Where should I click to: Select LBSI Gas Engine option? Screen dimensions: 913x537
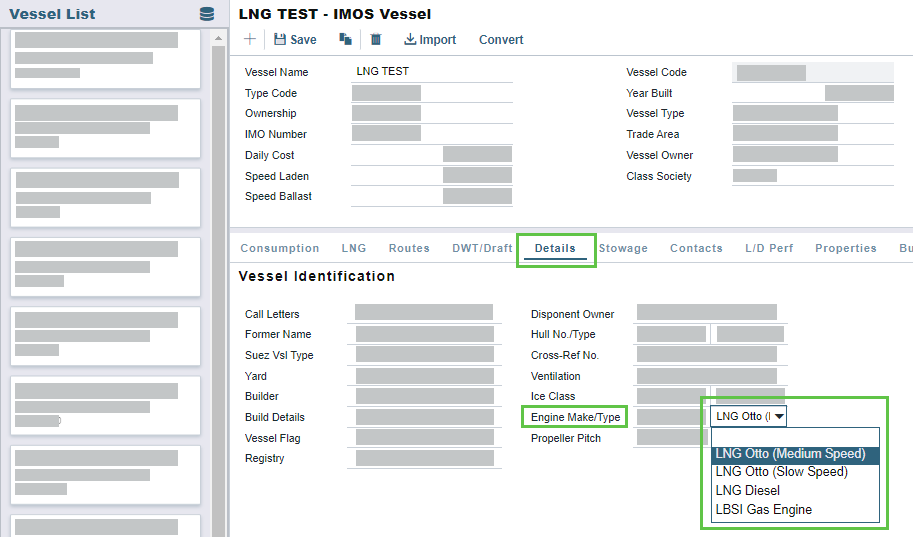tap(763, 510)
